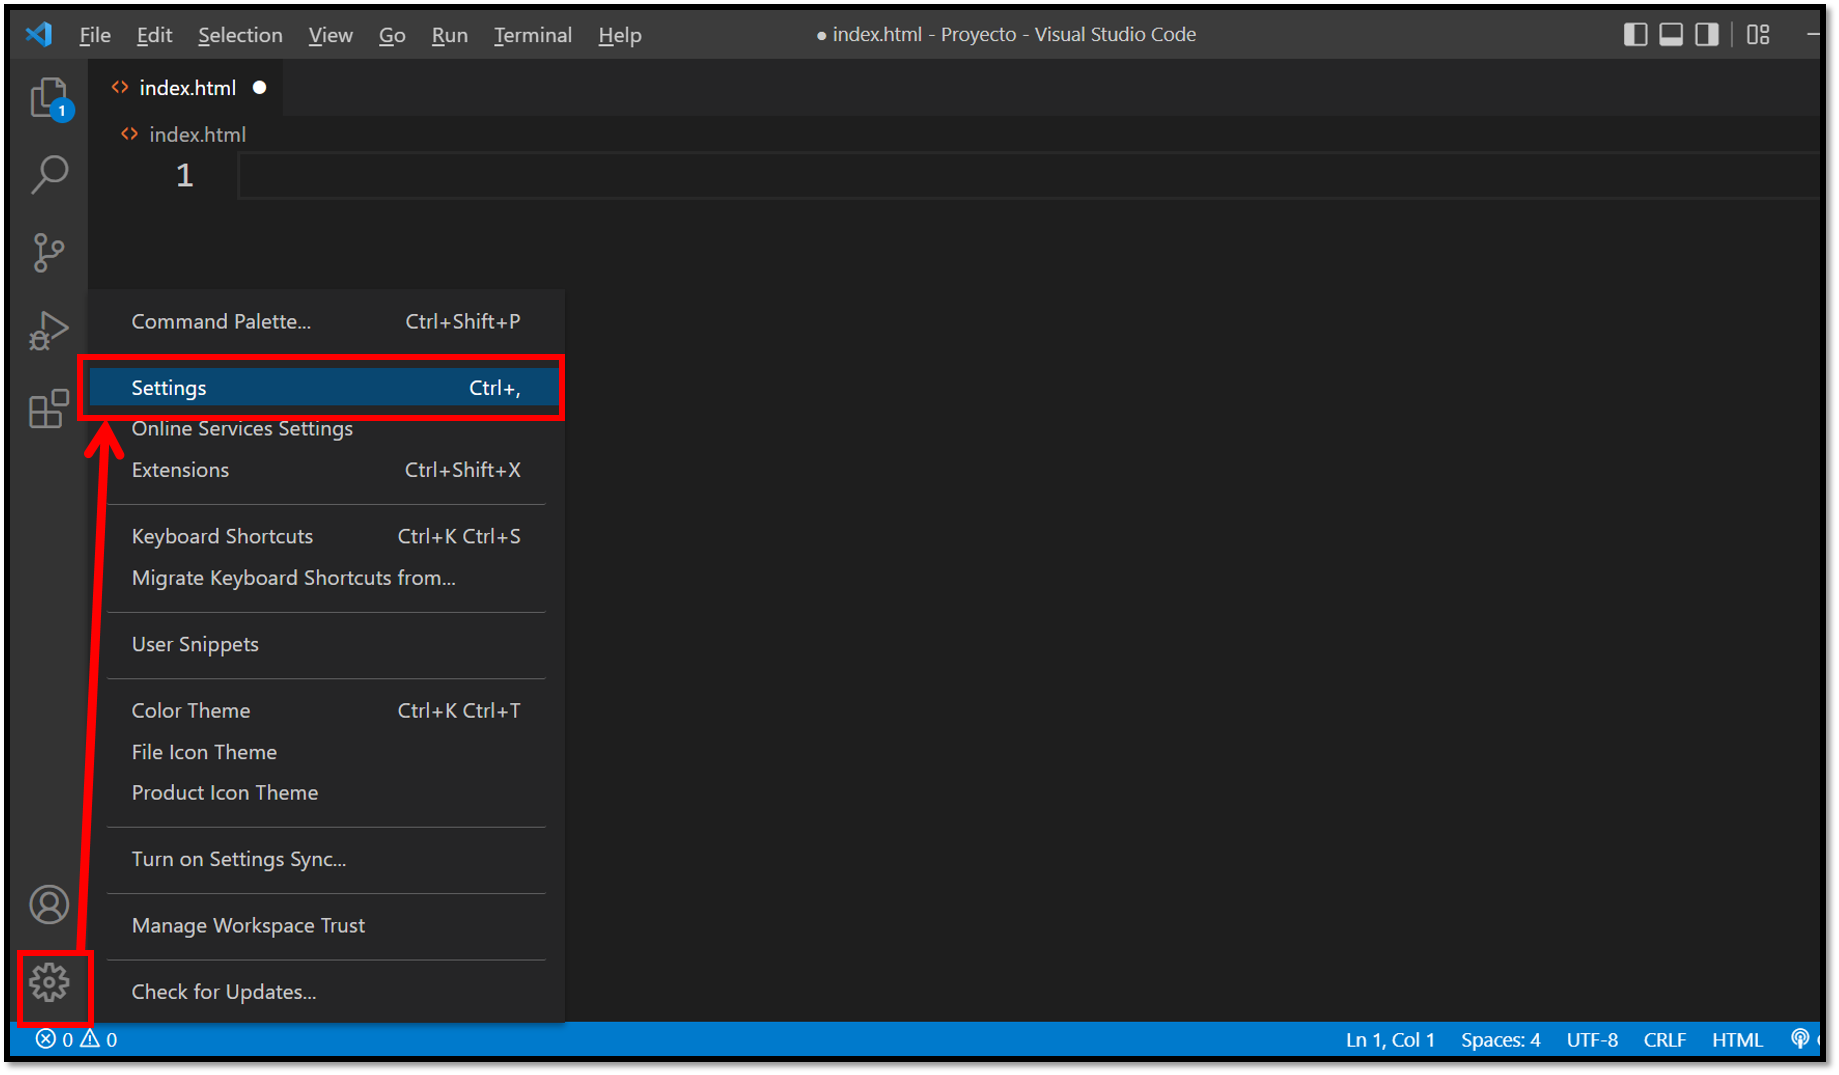Choose Command Palette... from the menu

tap(326, 322)
